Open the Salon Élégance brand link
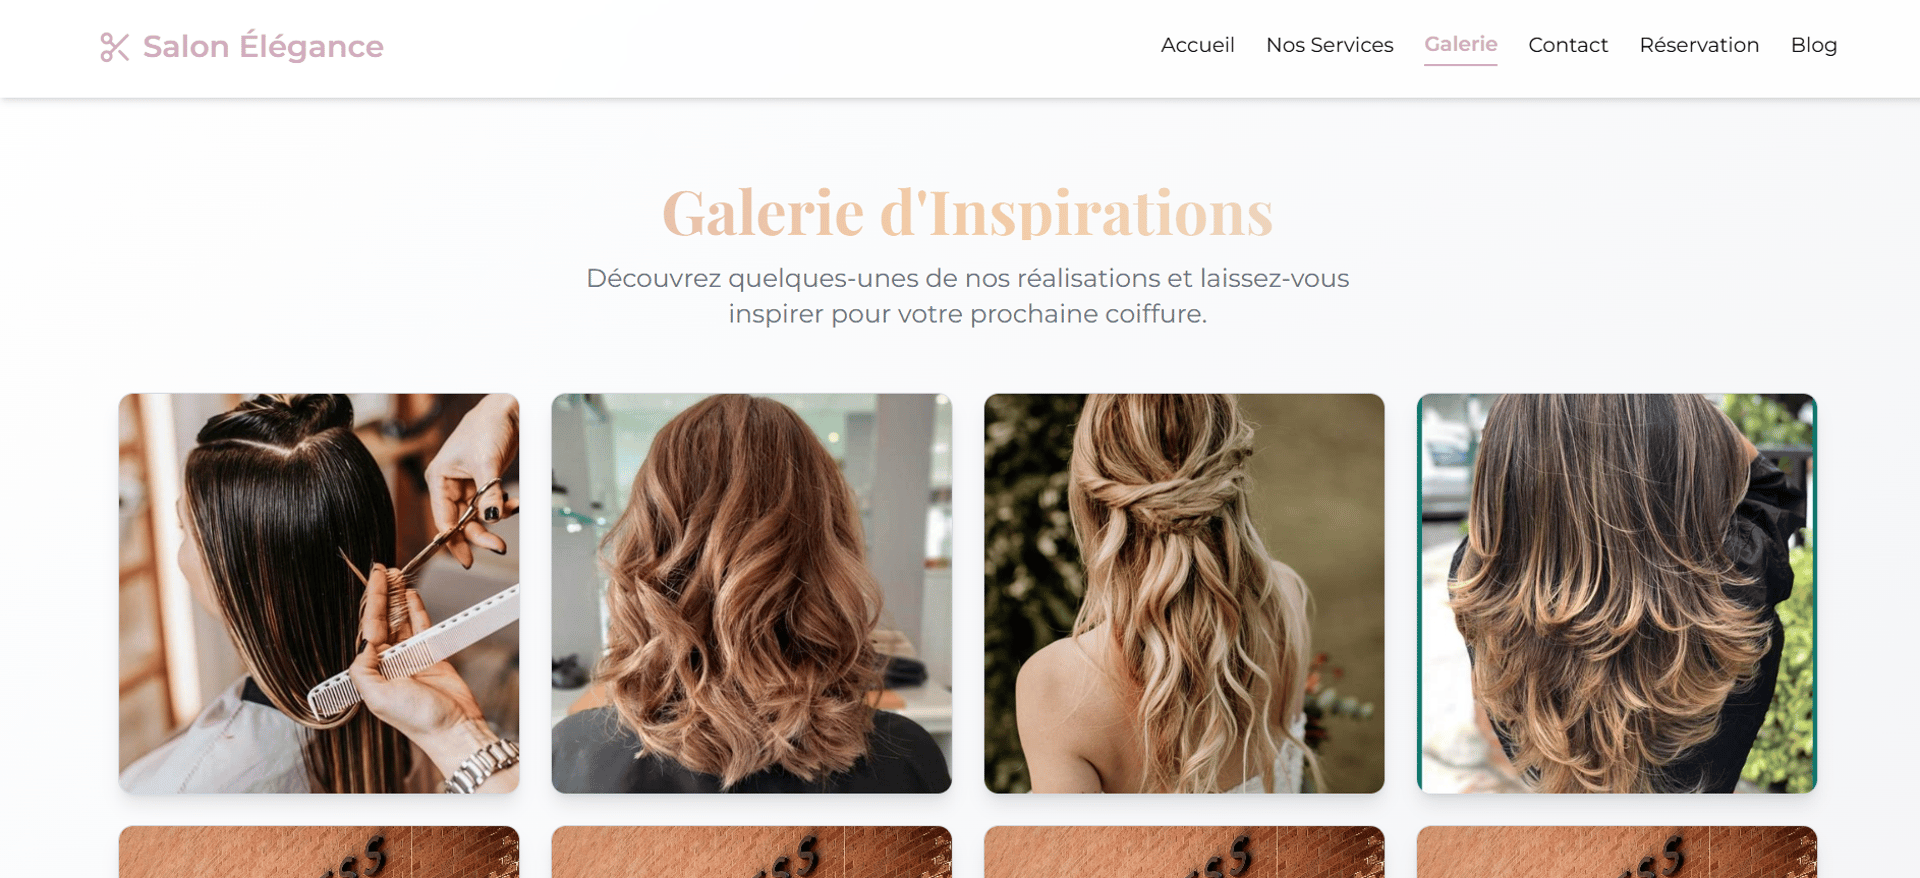Image resolution: width=1920 pixels, height=878 pixels. point(241,46)
